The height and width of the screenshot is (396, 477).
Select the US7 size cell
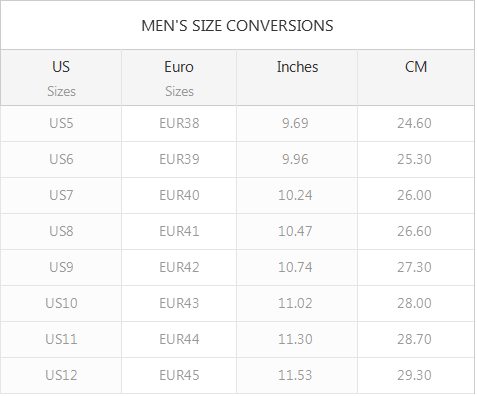[61, 195]
